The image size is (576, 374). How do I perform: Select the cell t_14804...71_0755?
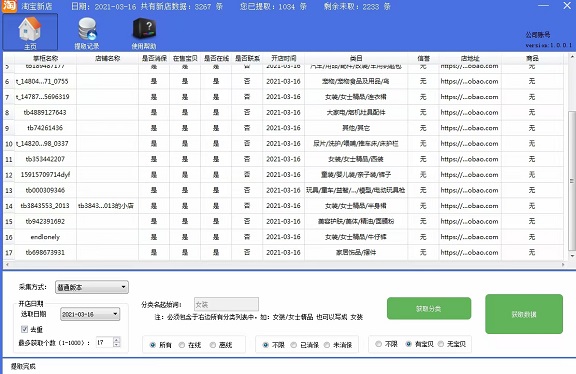click(x=45, y=81)
